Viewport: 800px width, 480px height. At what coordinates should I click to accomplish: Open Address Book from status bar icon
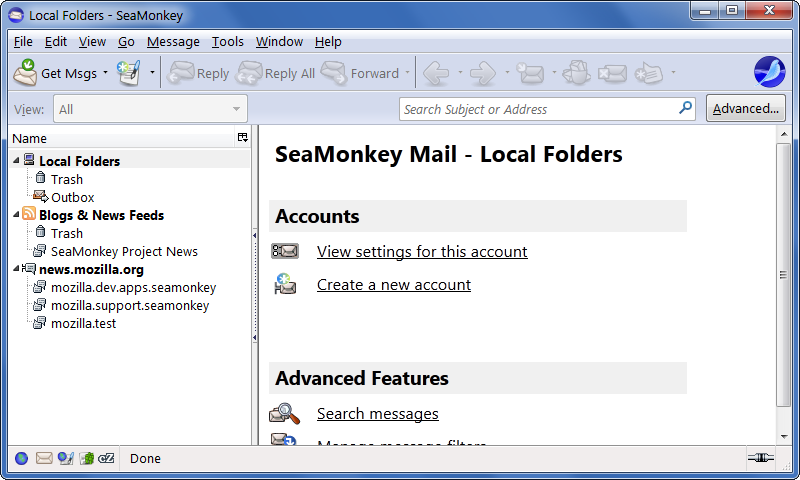(87, 459)
